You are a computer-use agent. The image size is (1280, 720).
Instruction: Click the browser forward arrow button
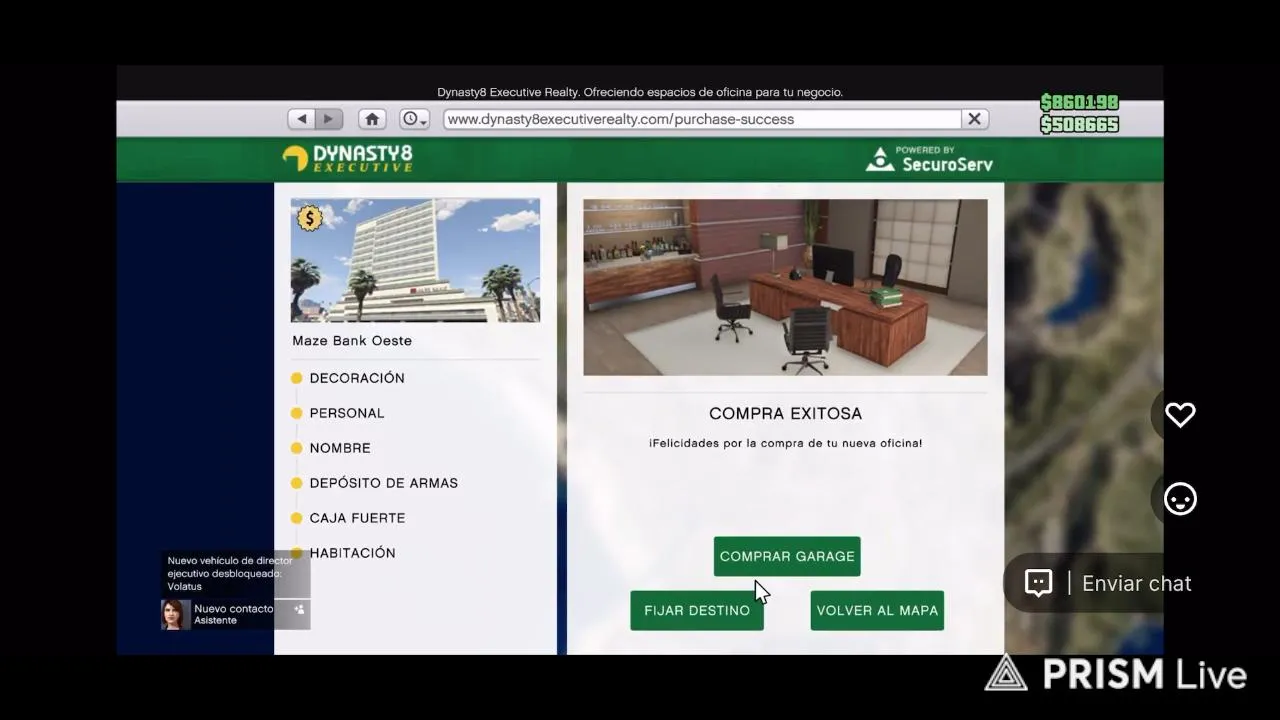(329, 119)
